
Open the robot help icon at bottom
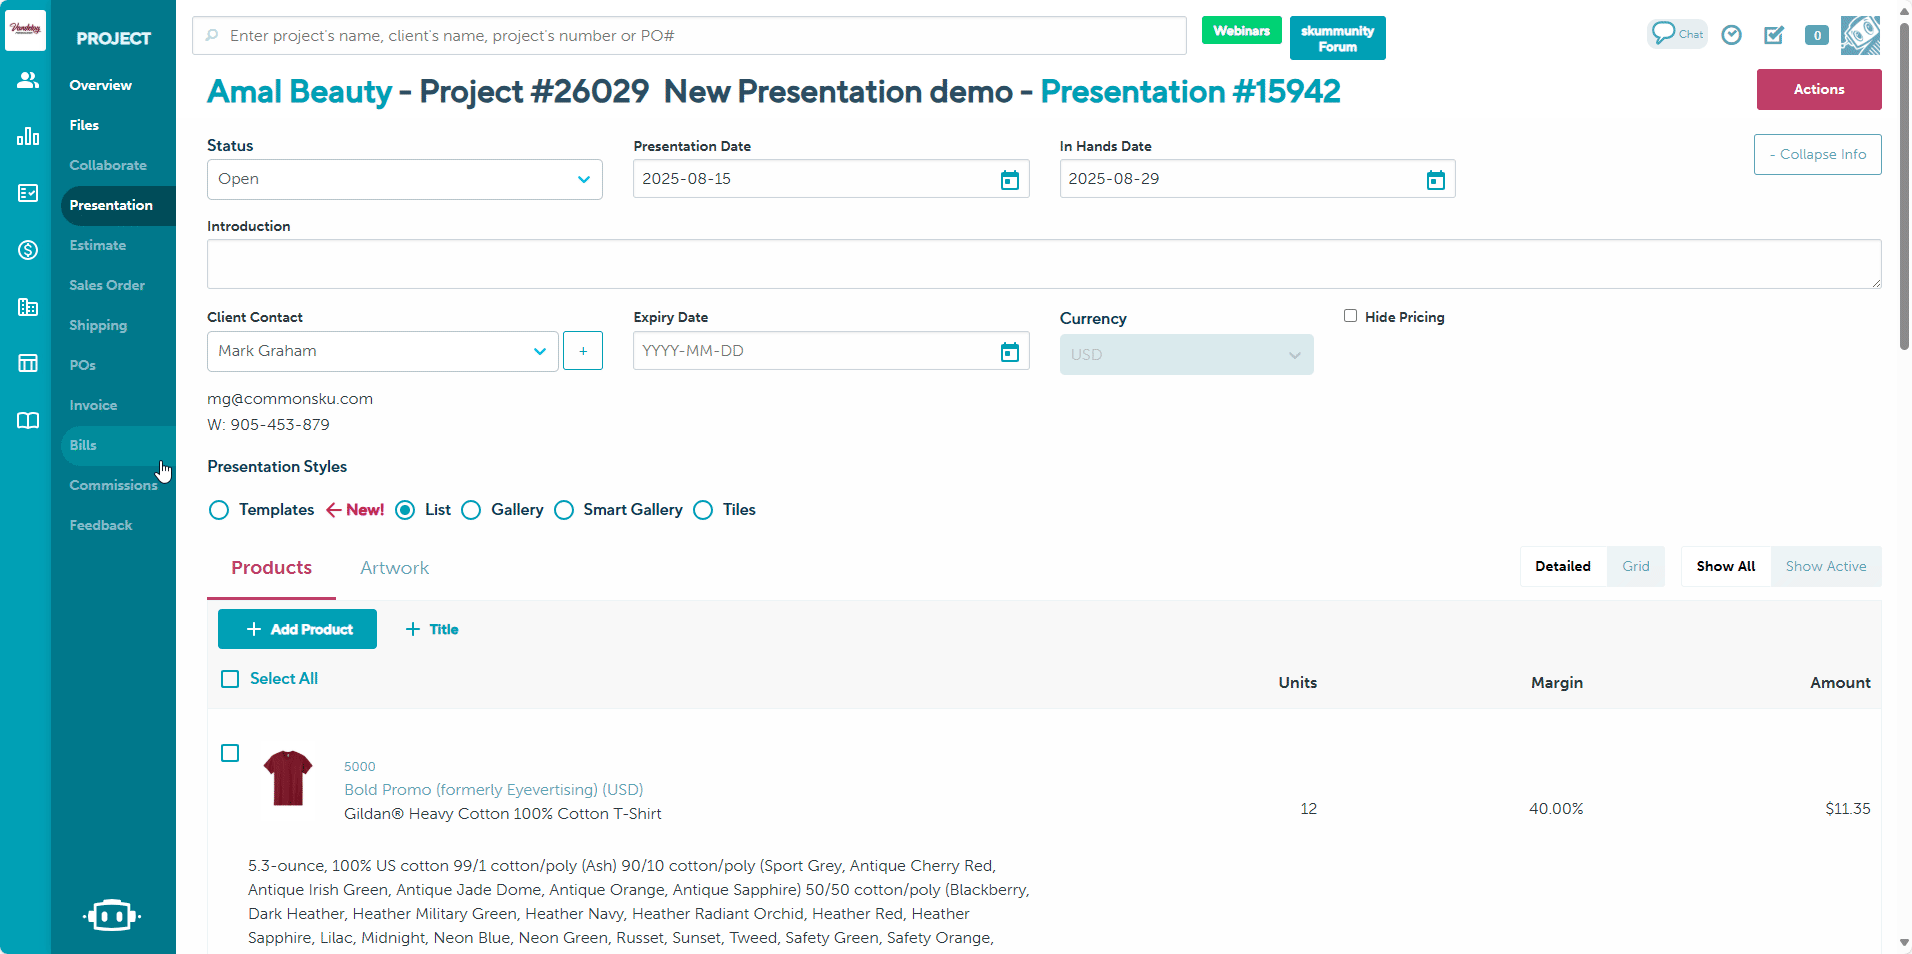click(112, 915)
